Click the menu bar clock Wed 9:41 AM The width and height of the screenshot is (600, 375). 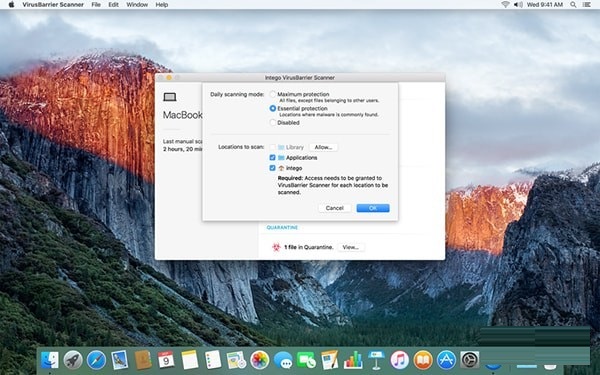click(545, 5)
